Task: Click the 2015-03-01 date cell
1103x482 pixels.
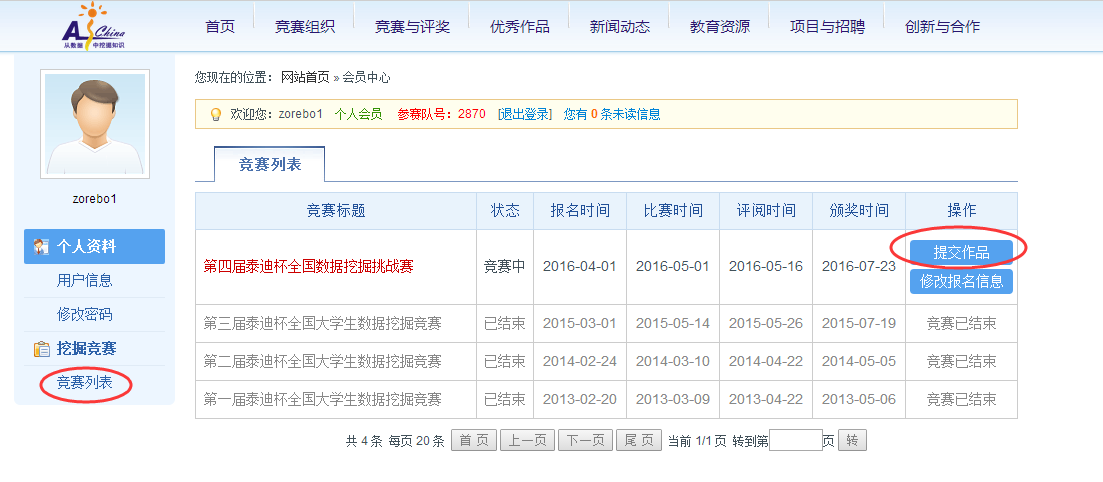Action: (x=580, y=324)
